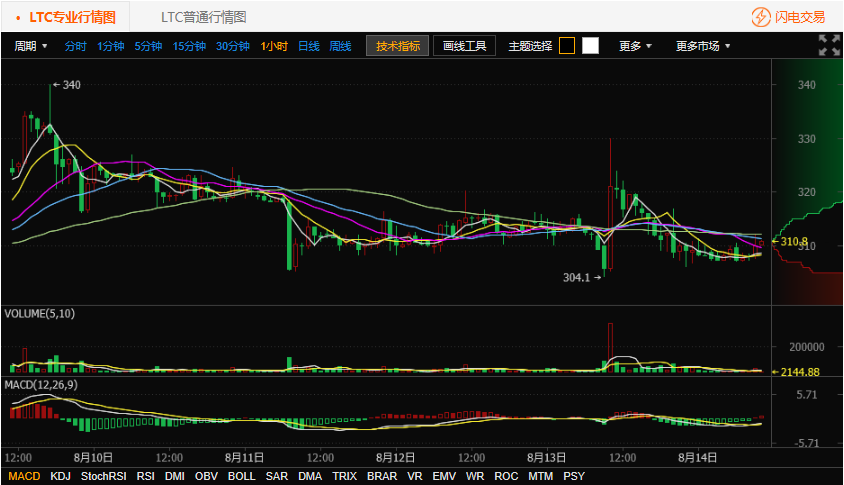Click the fullscreen expand icon
Viewport: 844px width, 485px height.
tap(829, 45)
